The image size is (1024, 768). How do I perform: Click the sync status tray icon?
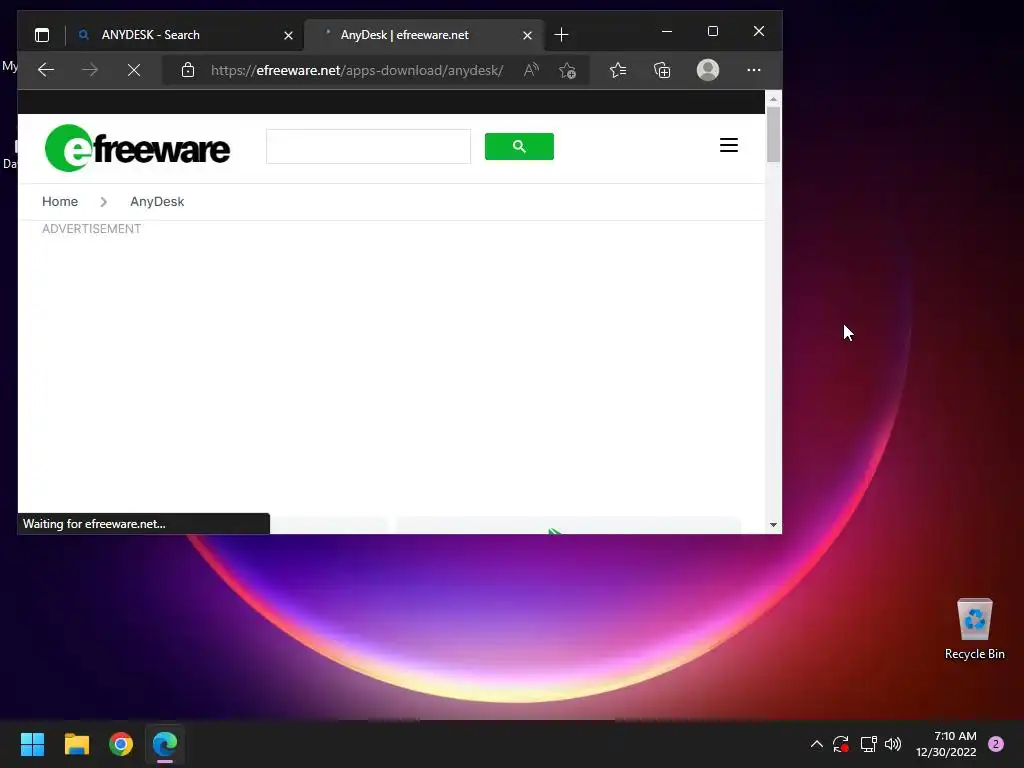840,744
